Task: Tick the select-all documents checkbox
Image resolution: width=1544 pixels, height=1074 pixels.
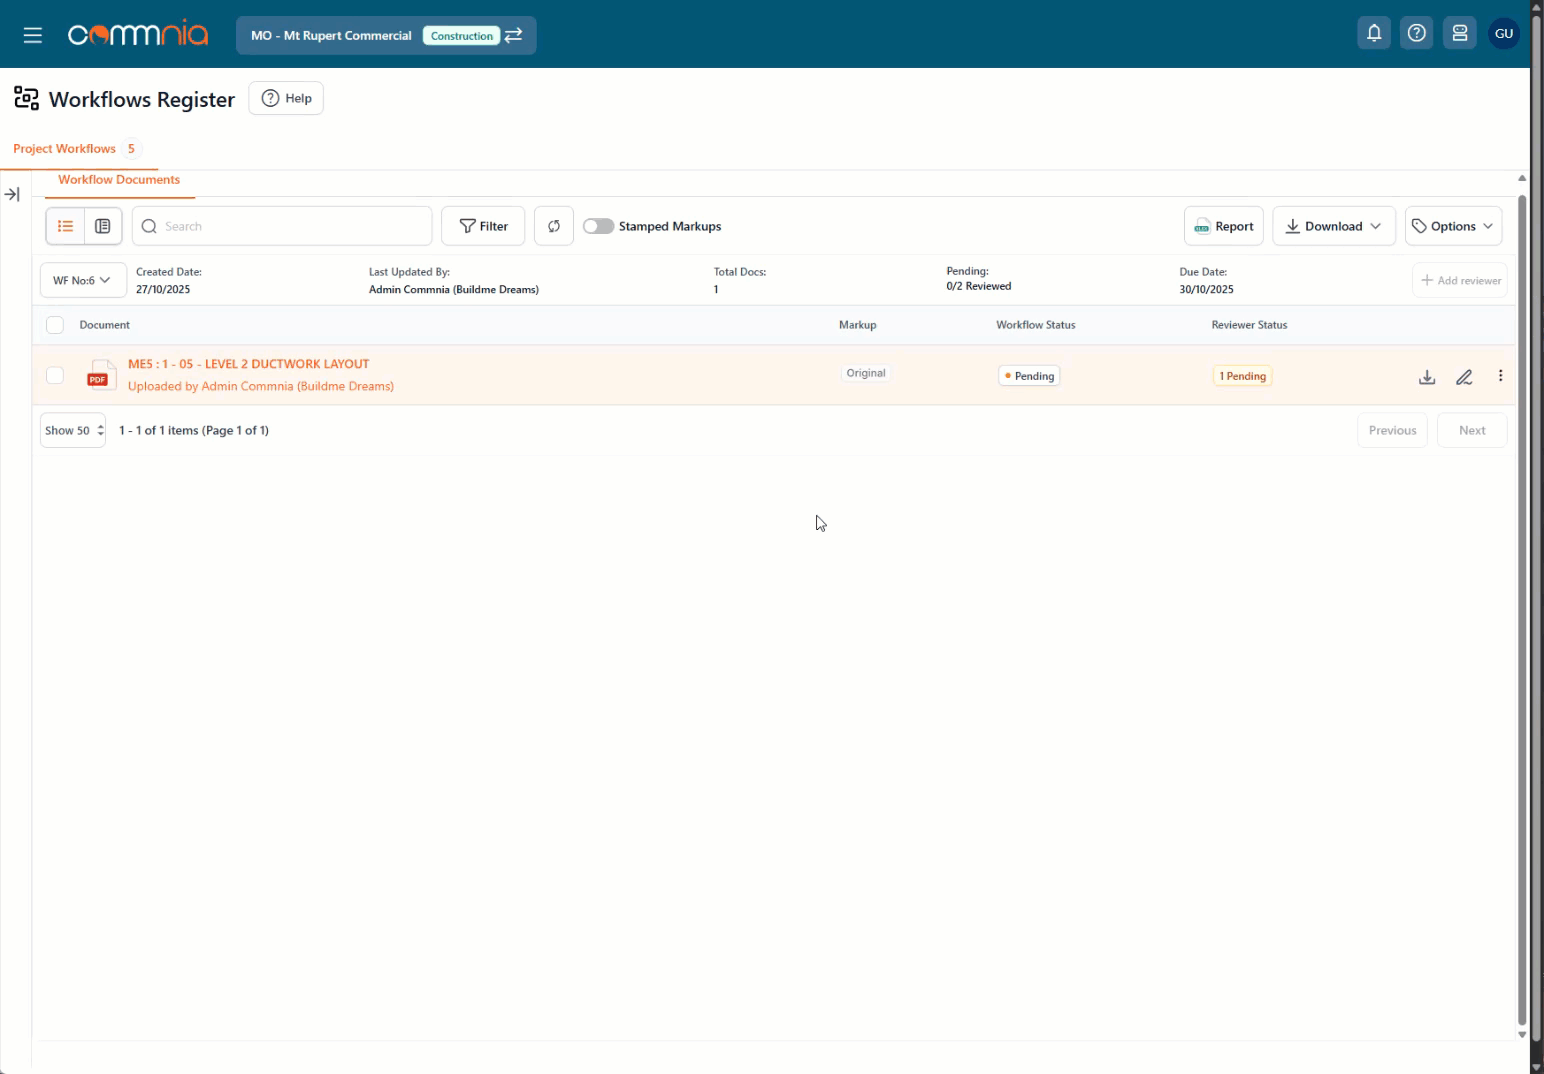Action: coord(55,325)
